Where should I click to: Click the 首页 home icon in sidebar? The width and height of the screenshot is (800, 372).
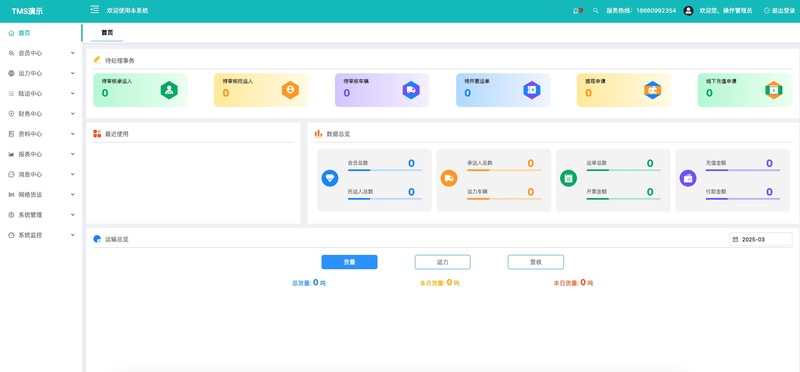pos(11,33)
